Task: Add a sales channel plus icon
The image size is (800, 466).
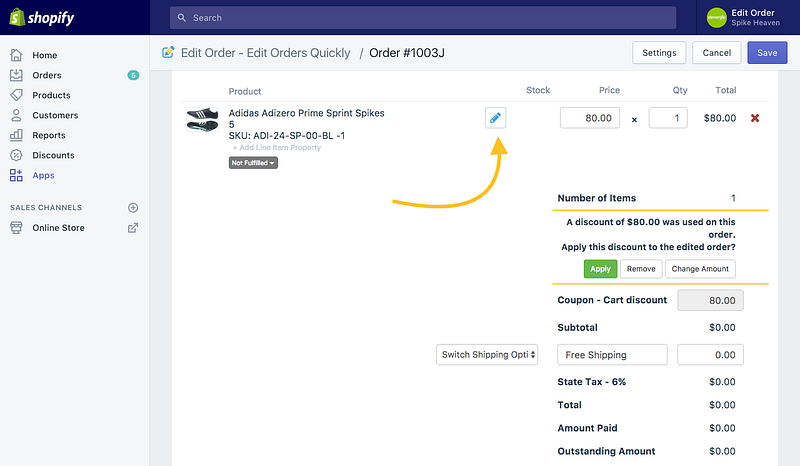Action: tap(133, 208)
